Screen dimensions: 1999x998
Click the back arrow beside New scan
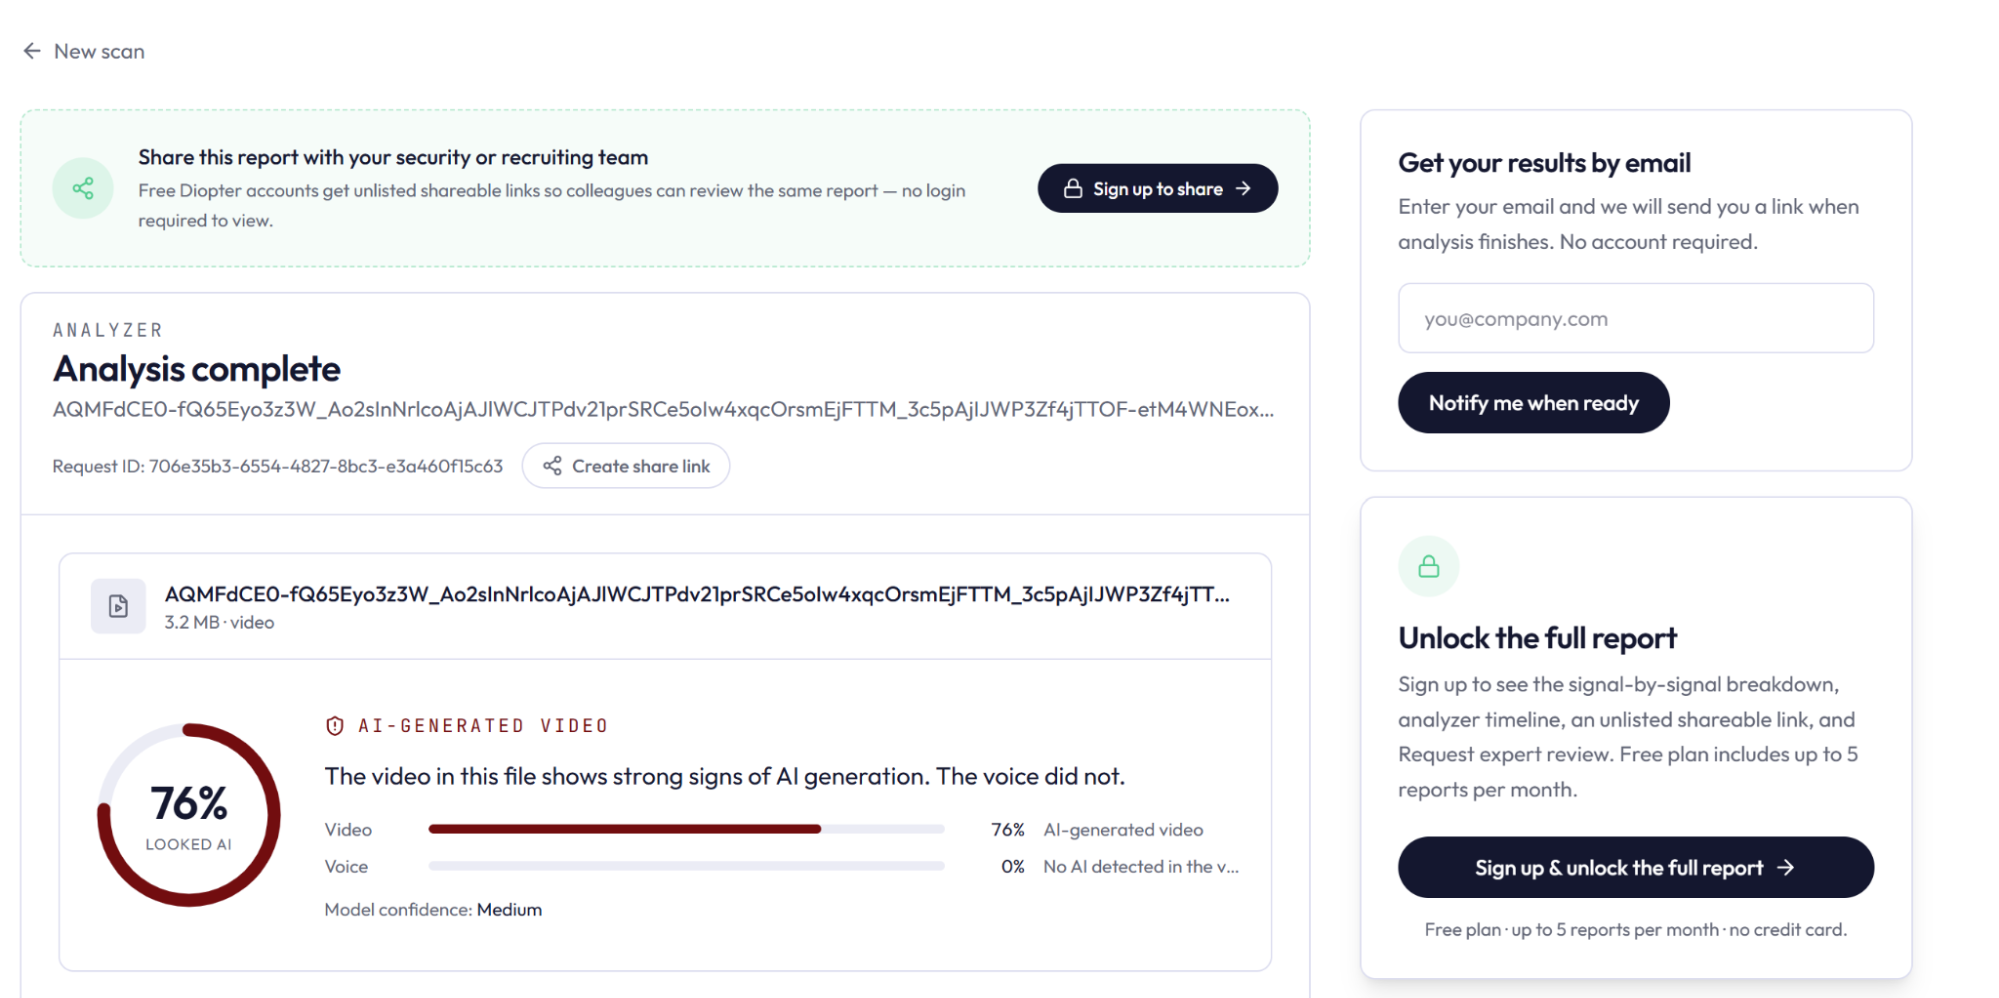[x=32, y=51]
